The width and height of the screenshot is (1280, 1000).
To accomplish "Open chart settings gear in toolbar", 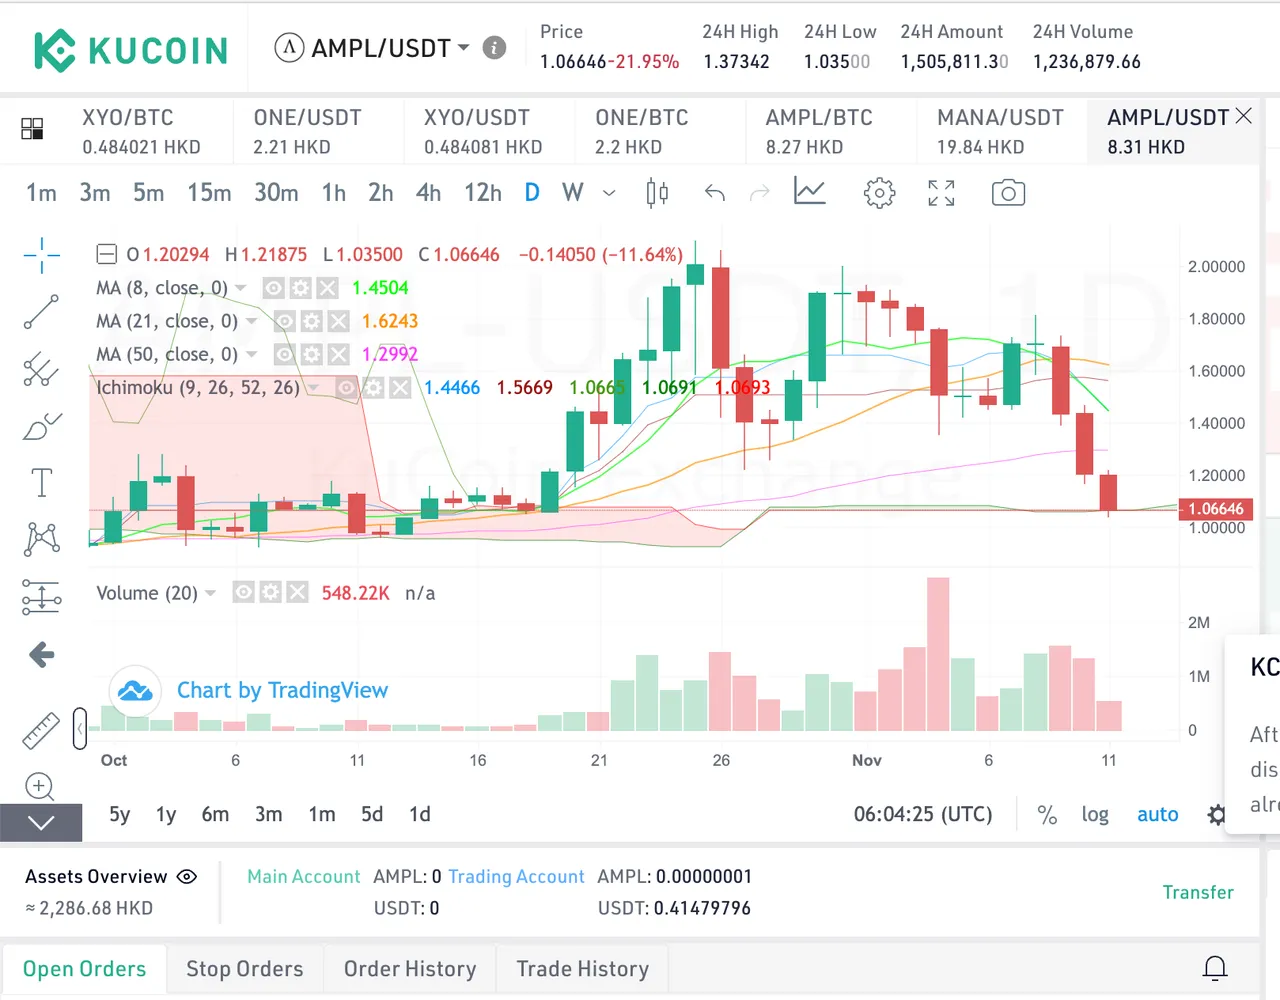I will coord(880,193).
